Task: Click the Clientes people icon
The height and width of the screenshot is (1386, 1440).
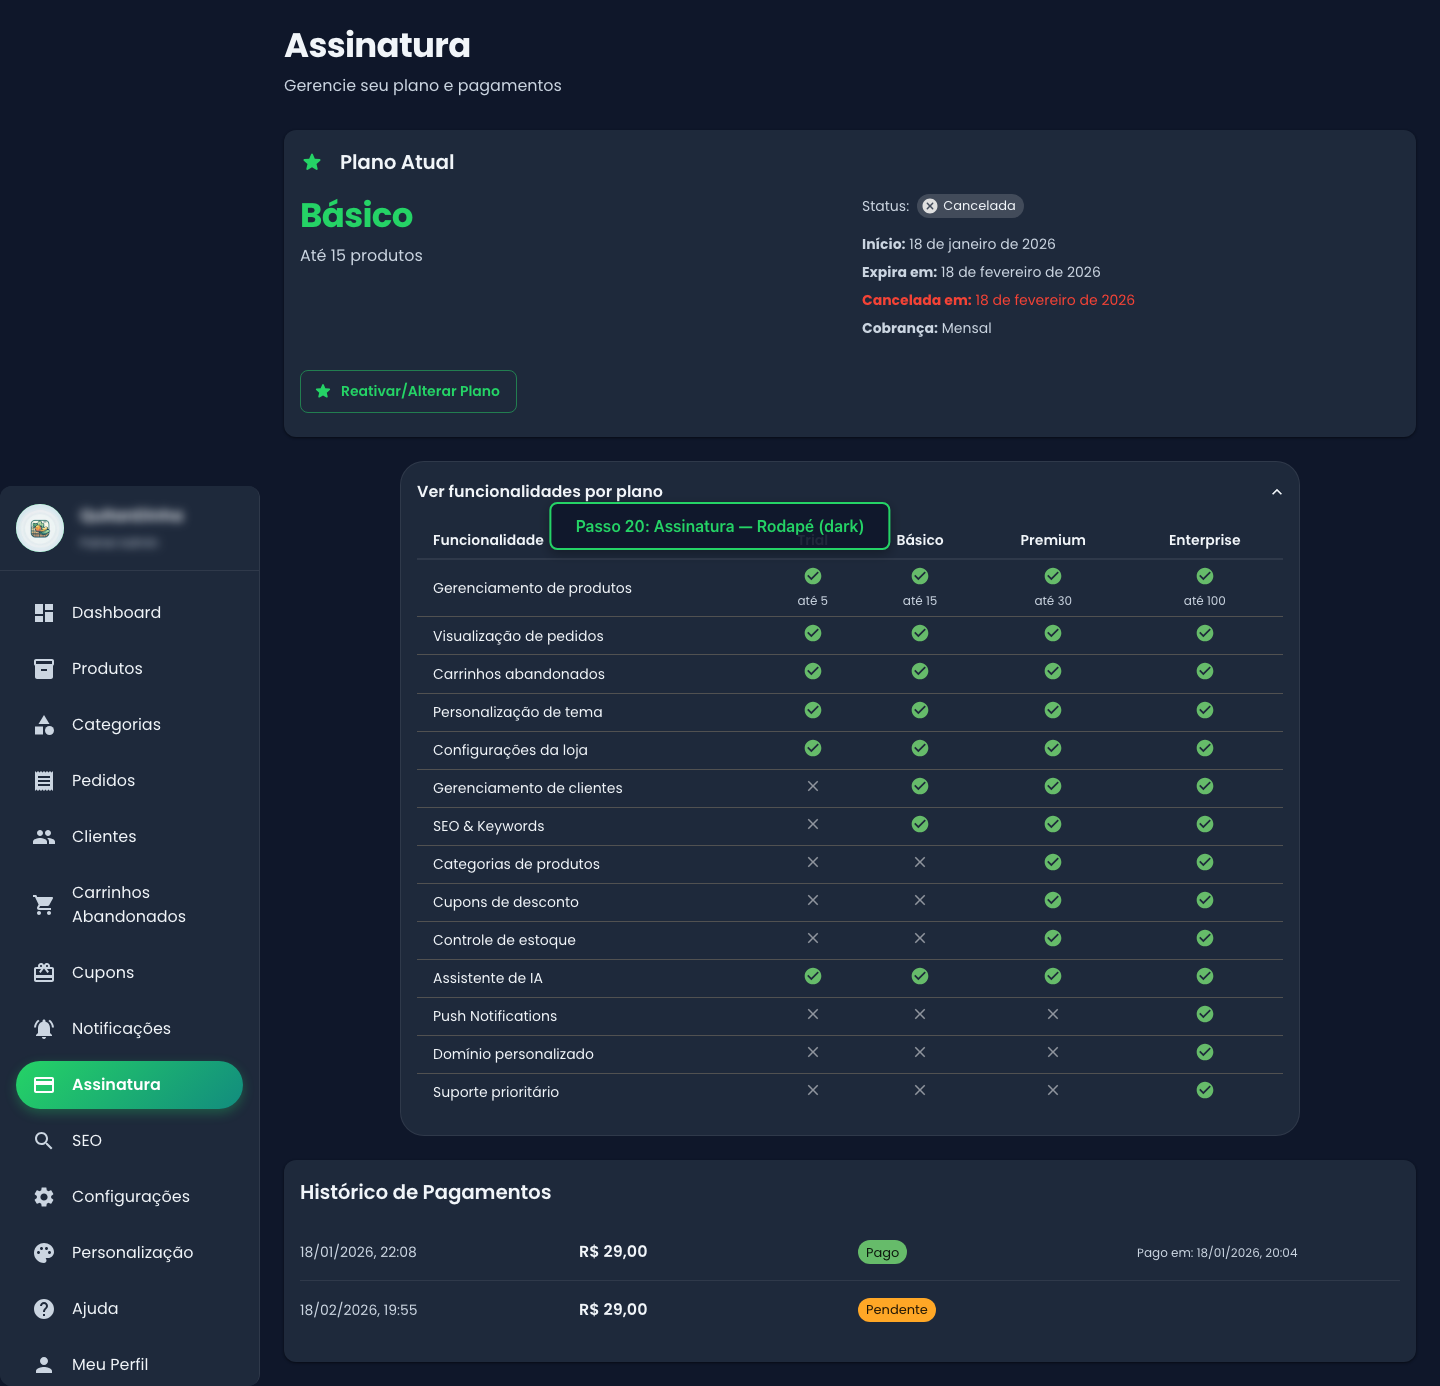Action: click(x=44, y=837)
